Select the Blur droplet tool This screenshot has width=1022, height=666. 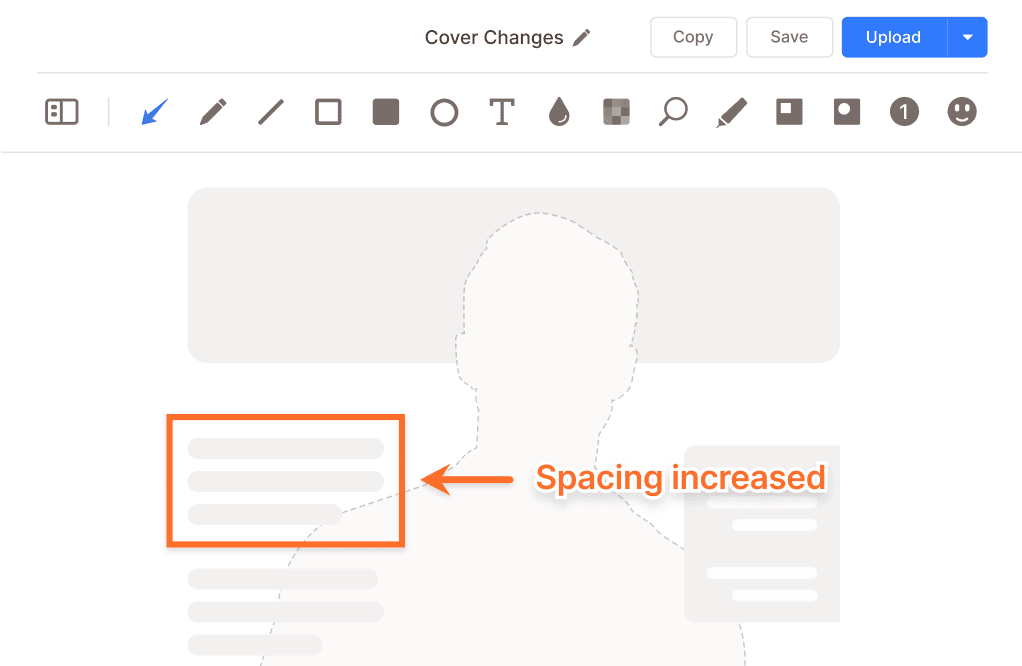559,112
